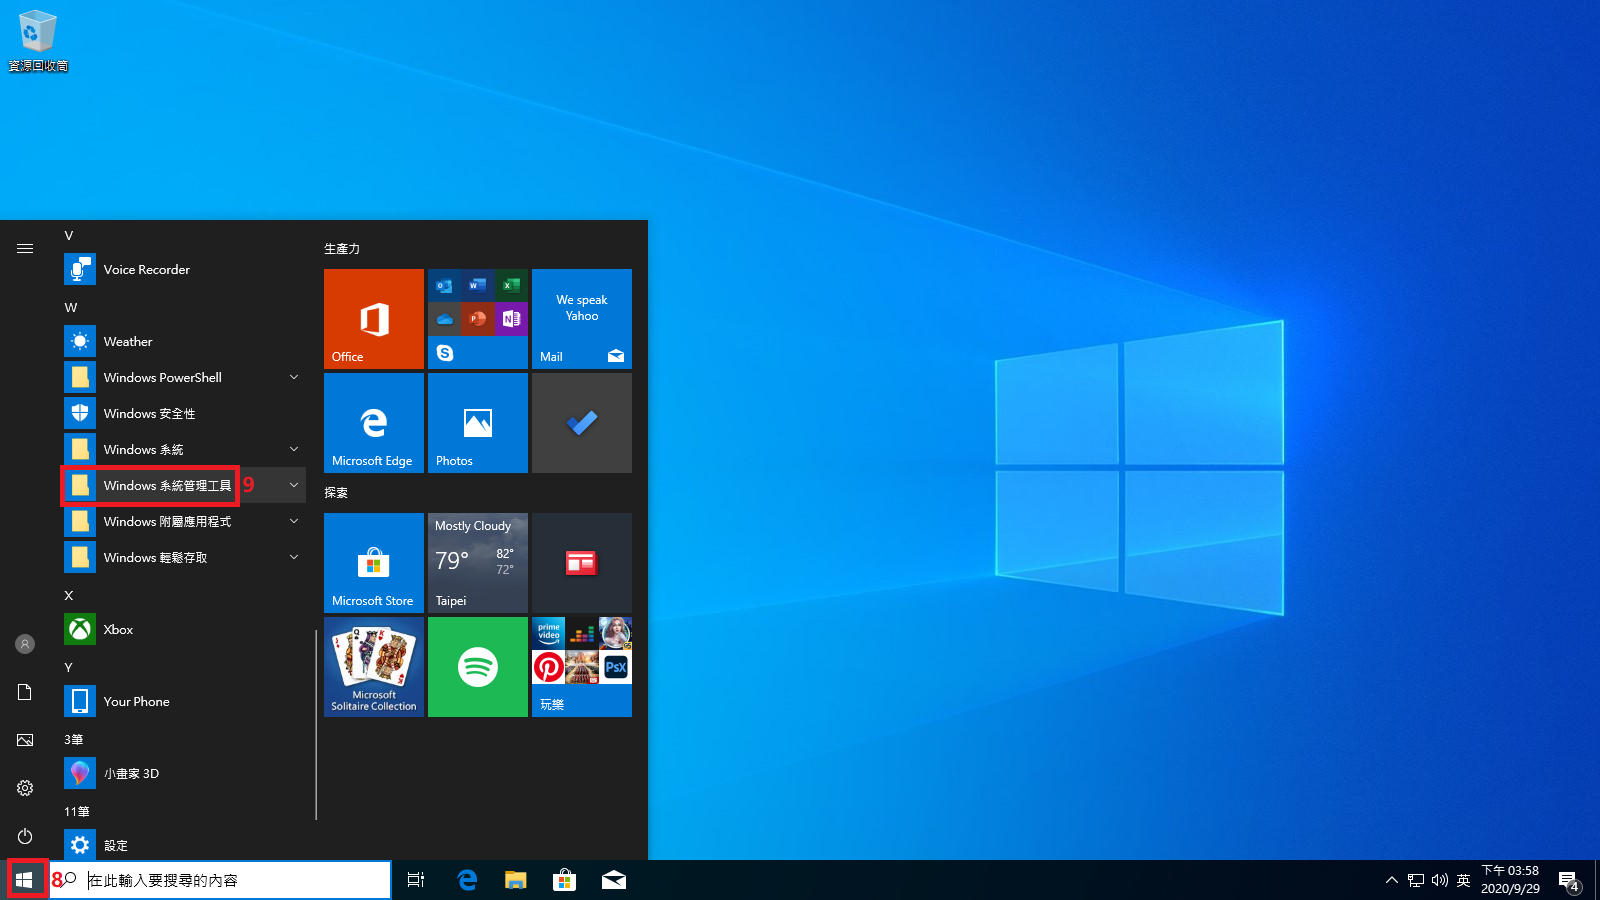Expand the Windows PowerShell folder

163,377
